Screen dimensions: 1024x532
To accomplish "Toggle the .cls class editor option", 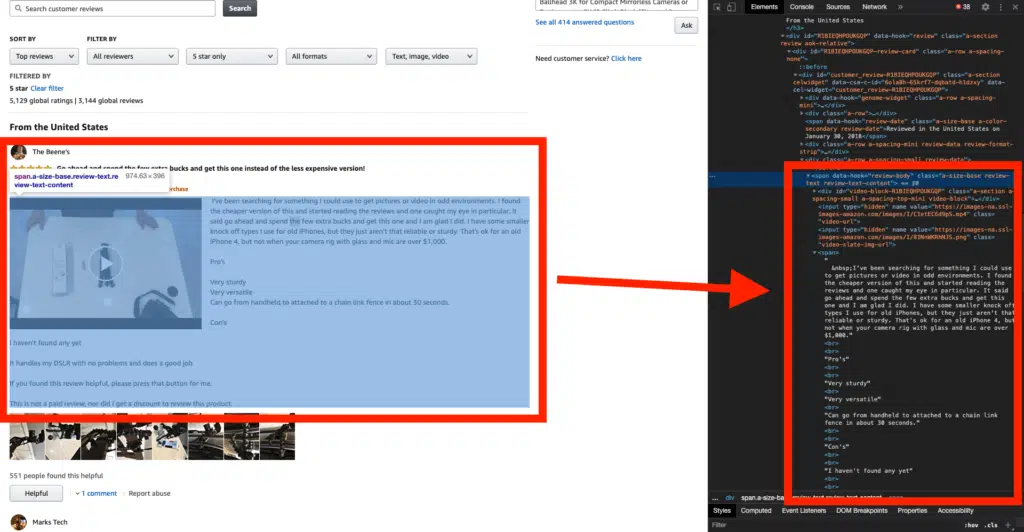I will click(x=991, y=525).
